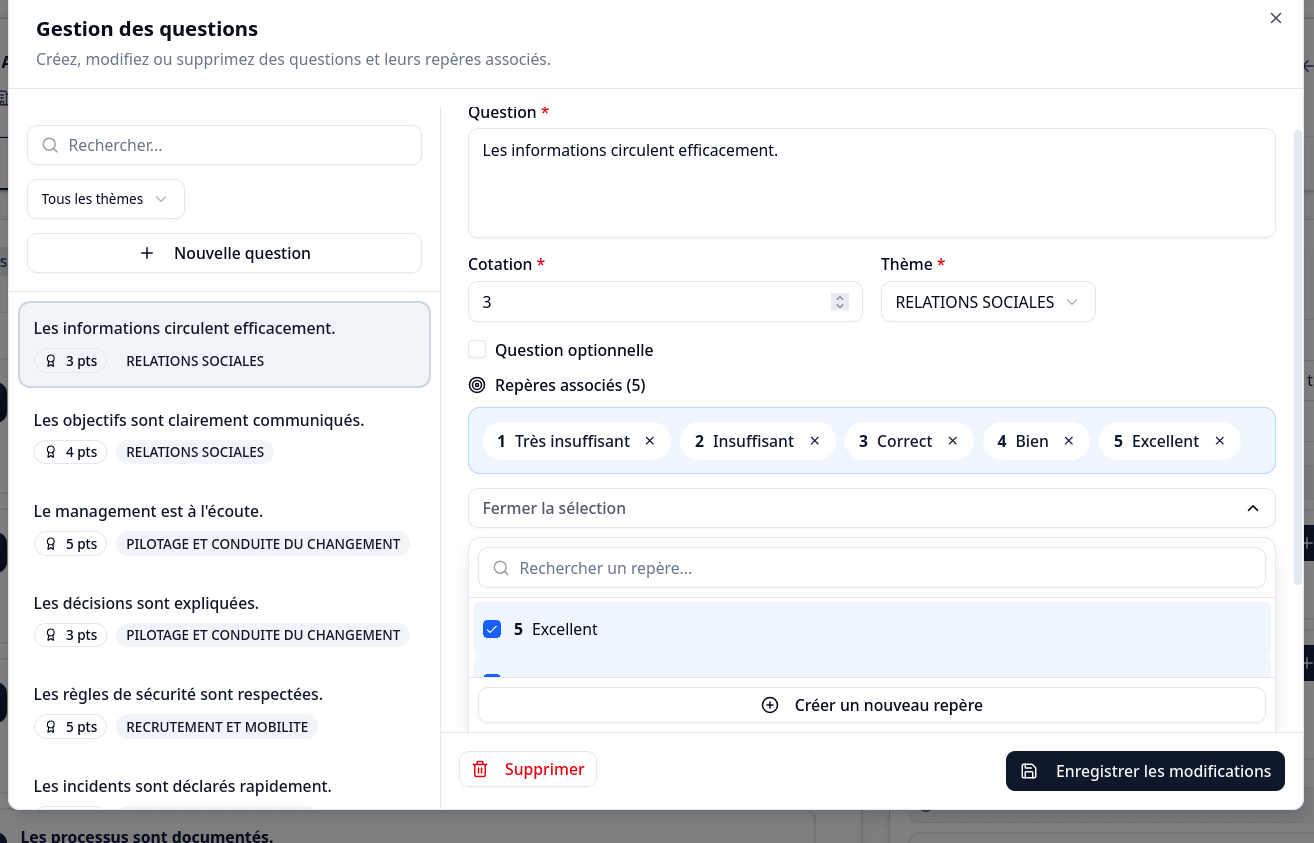Screen dimensions: 1314x843
Task: Open the 'Tous les thèmes' filter dropdown
Action: tap(106, 199)
